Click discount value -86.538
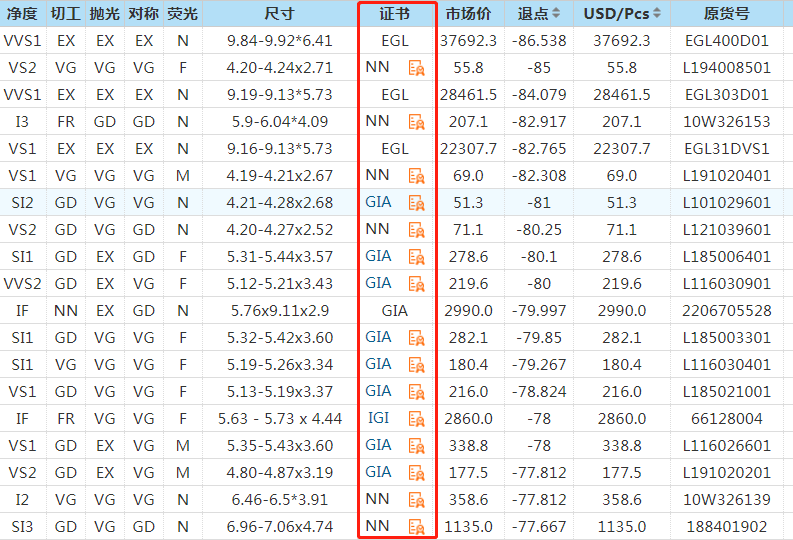This screenshot has height=540, width=793. tap(539, 40)
